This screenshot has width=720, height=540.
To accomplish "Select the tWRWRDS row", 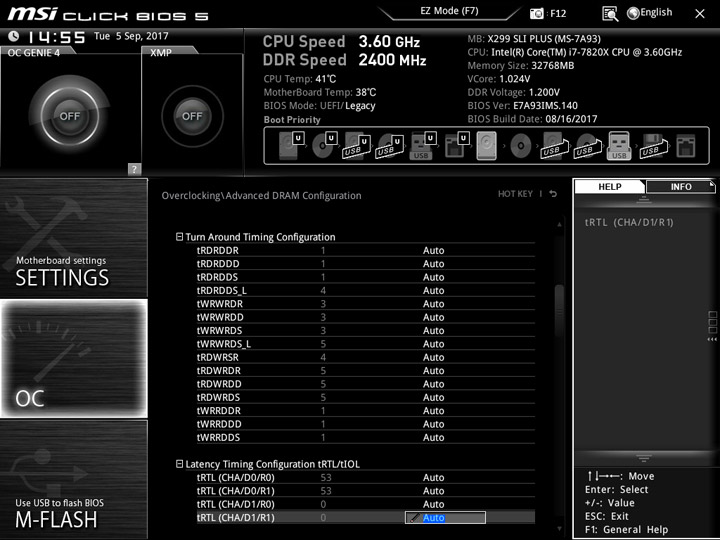I will (366, 330).
